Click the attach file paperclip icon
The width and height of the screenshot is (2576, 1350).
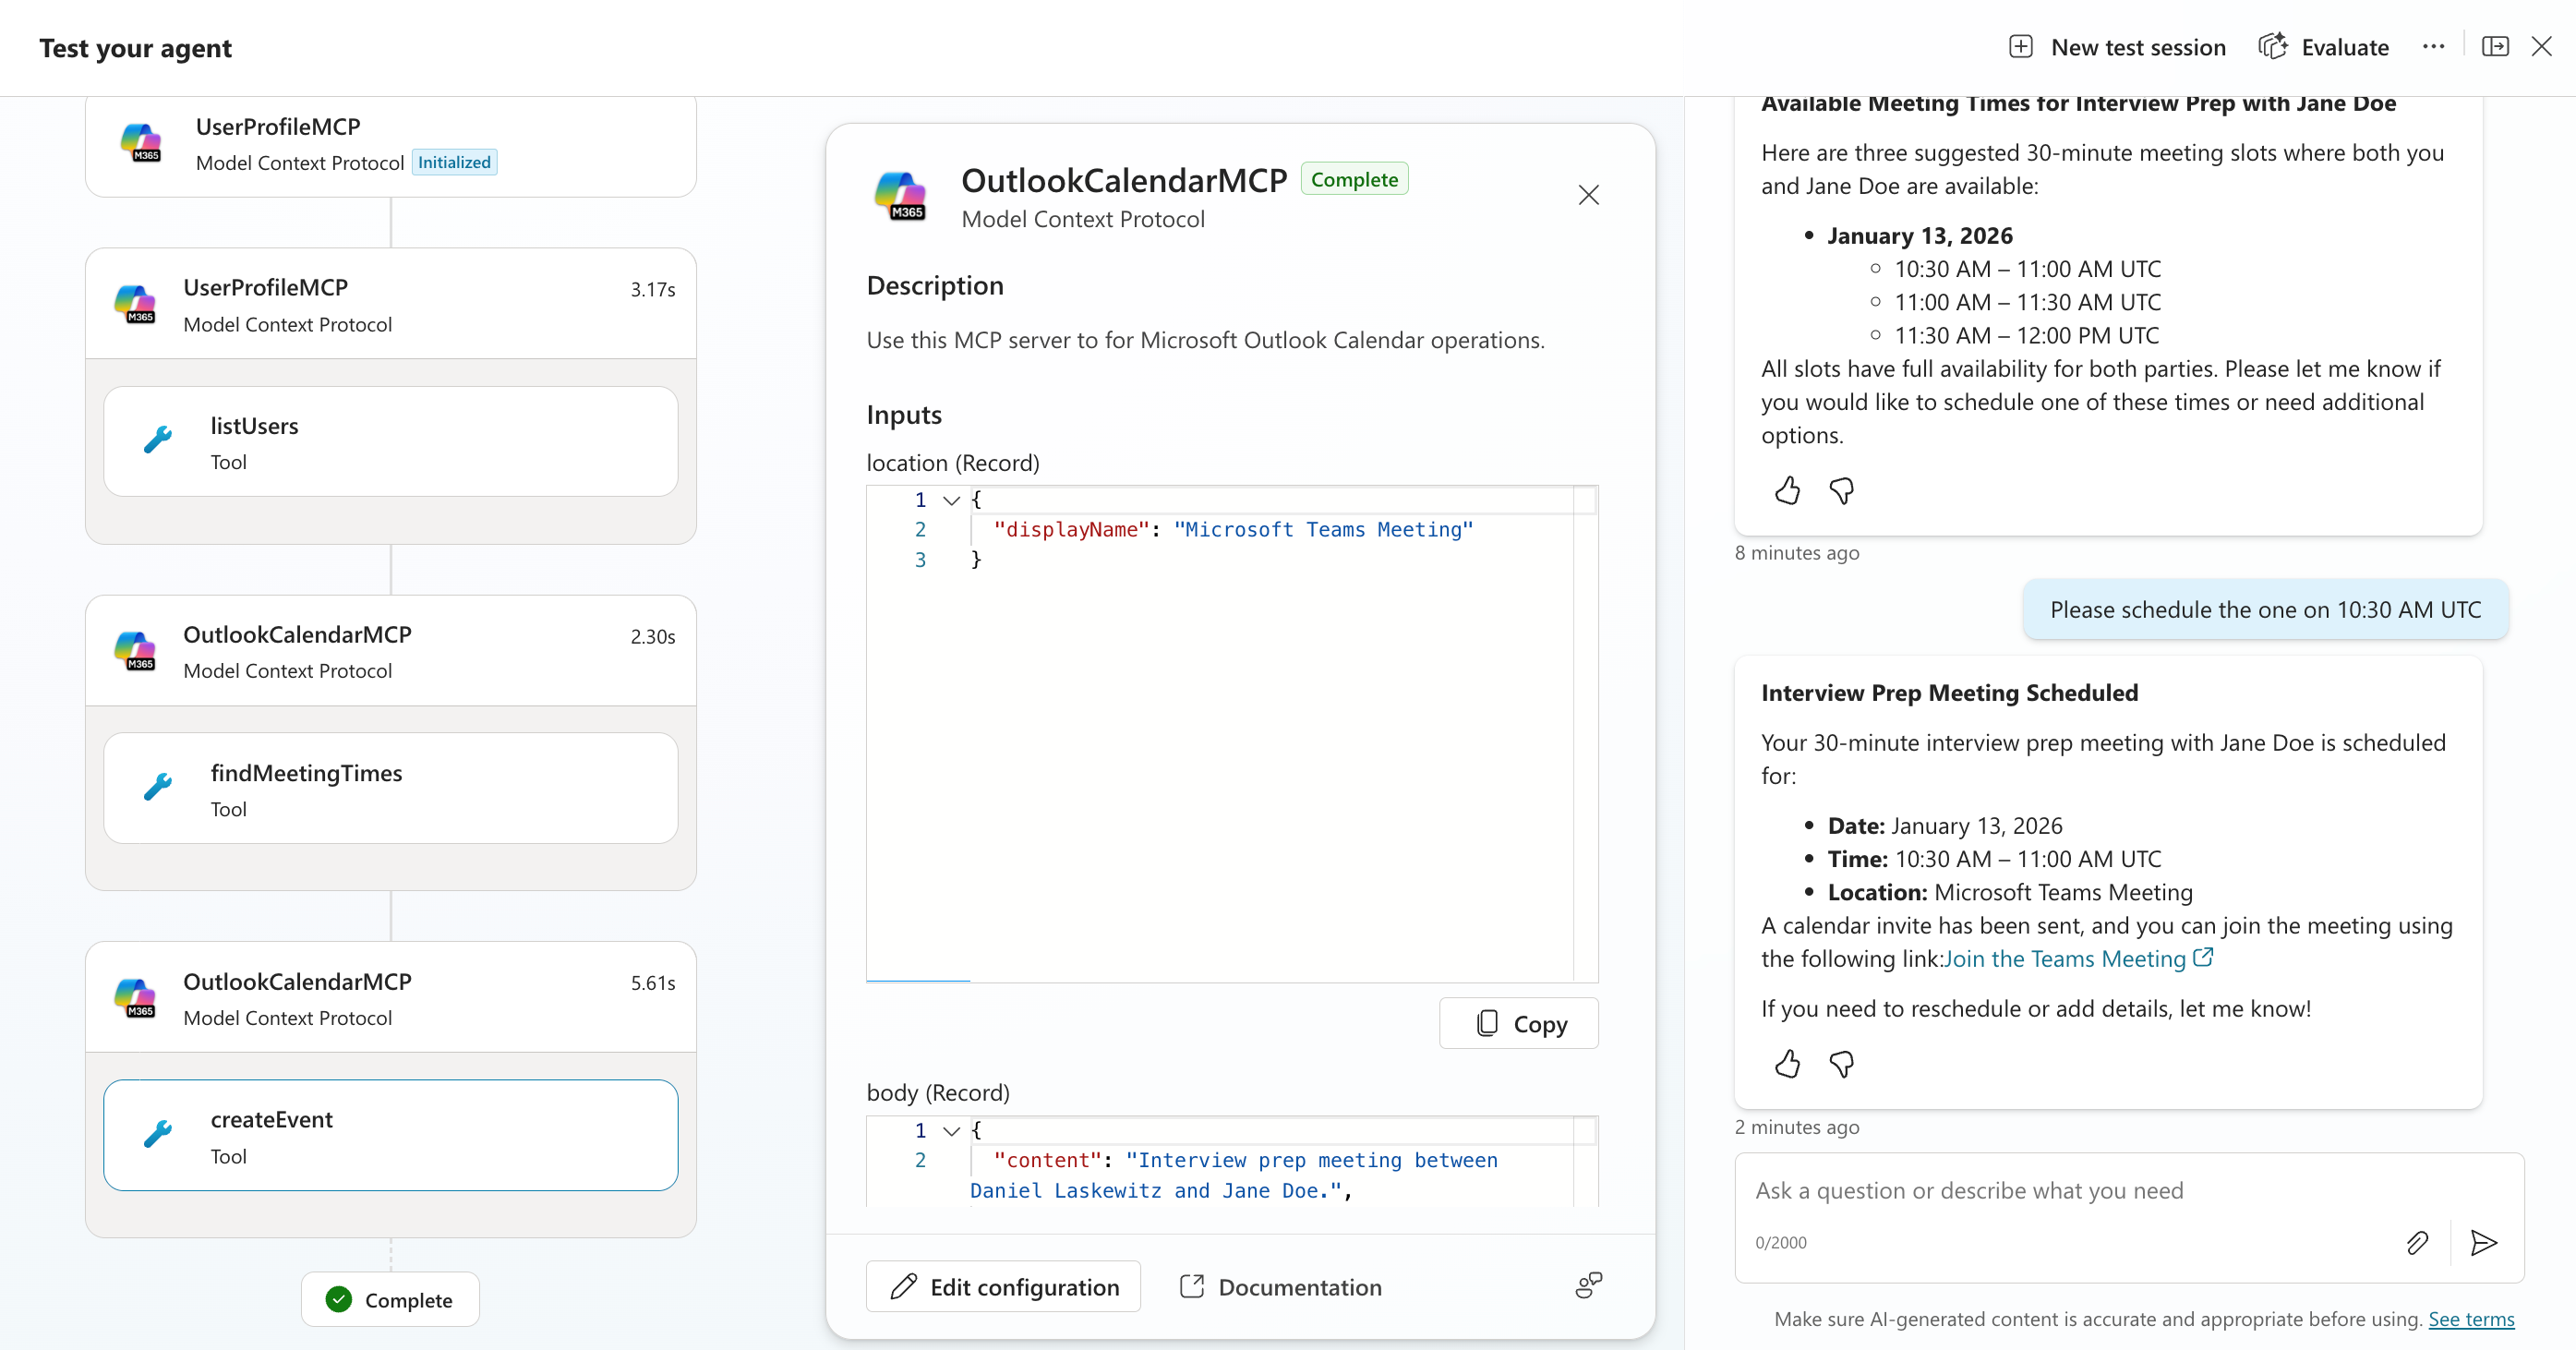click(x=2417, y=1242)
